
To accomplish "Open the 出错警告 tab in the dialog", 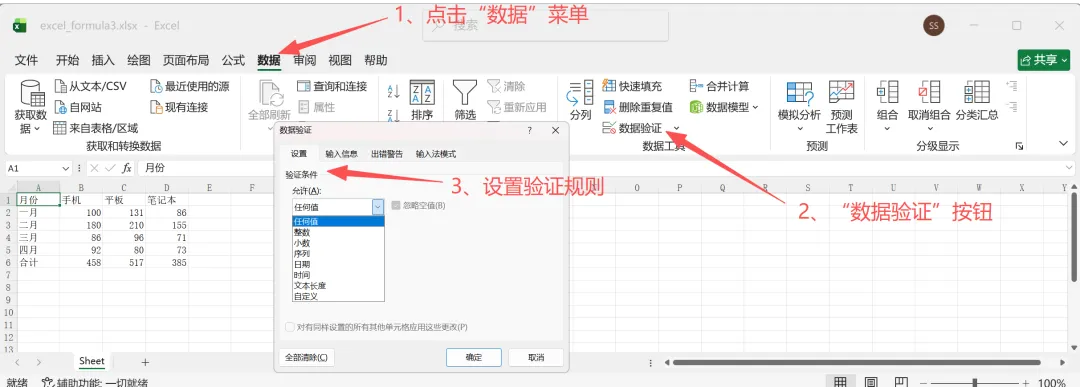I will click(386, 154).
